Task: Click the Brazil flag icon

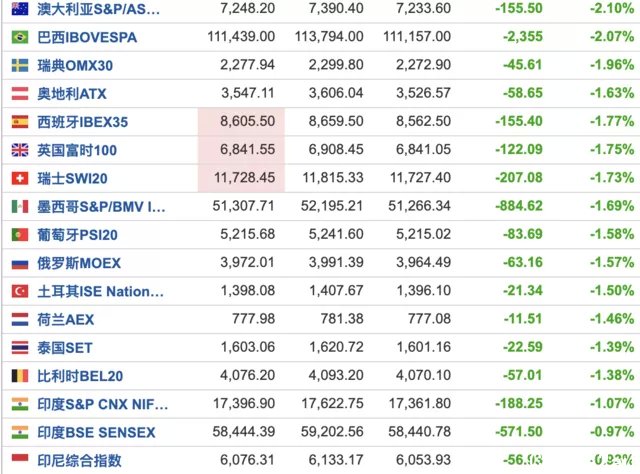Action: pyautogui.click(x=20, y=37)
